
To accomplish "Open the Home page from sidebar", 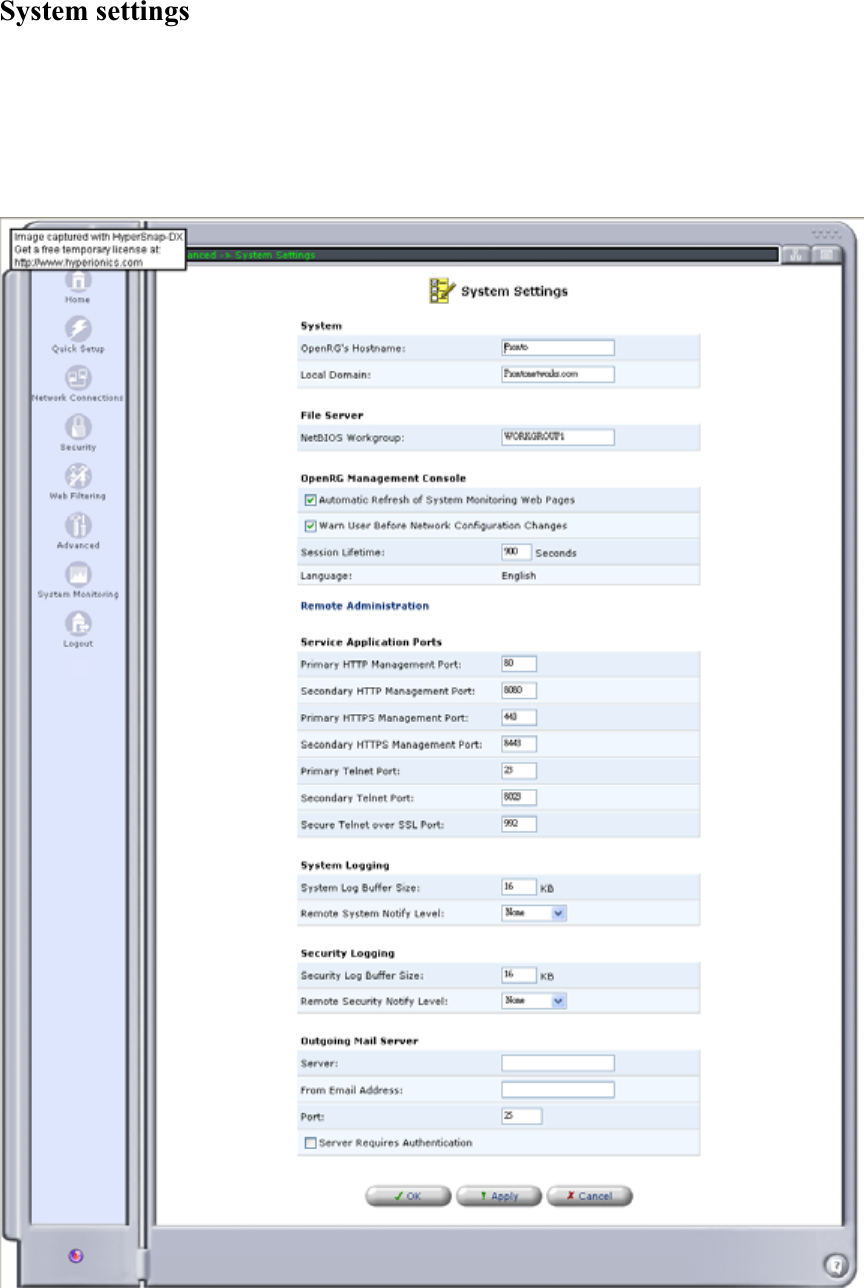I will tap(78, 283).
